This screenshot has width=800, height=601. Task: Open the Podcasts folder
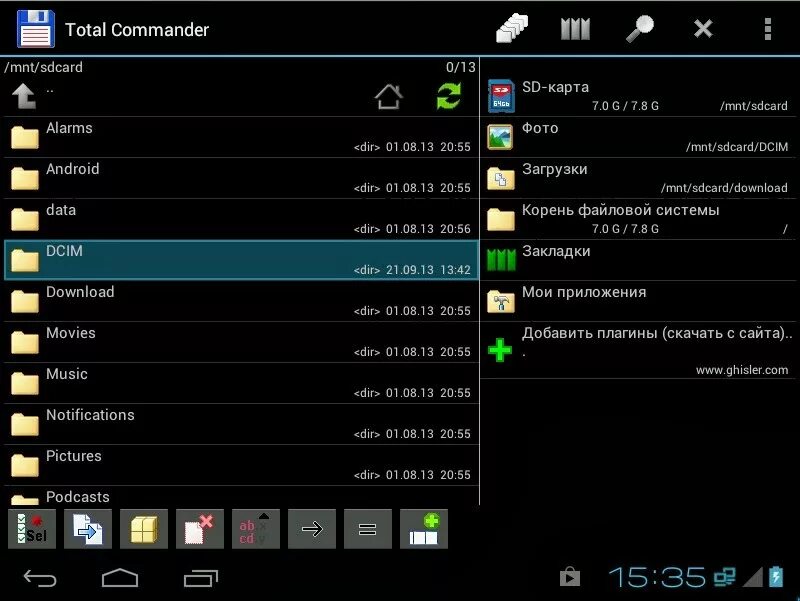coord(241,496)
